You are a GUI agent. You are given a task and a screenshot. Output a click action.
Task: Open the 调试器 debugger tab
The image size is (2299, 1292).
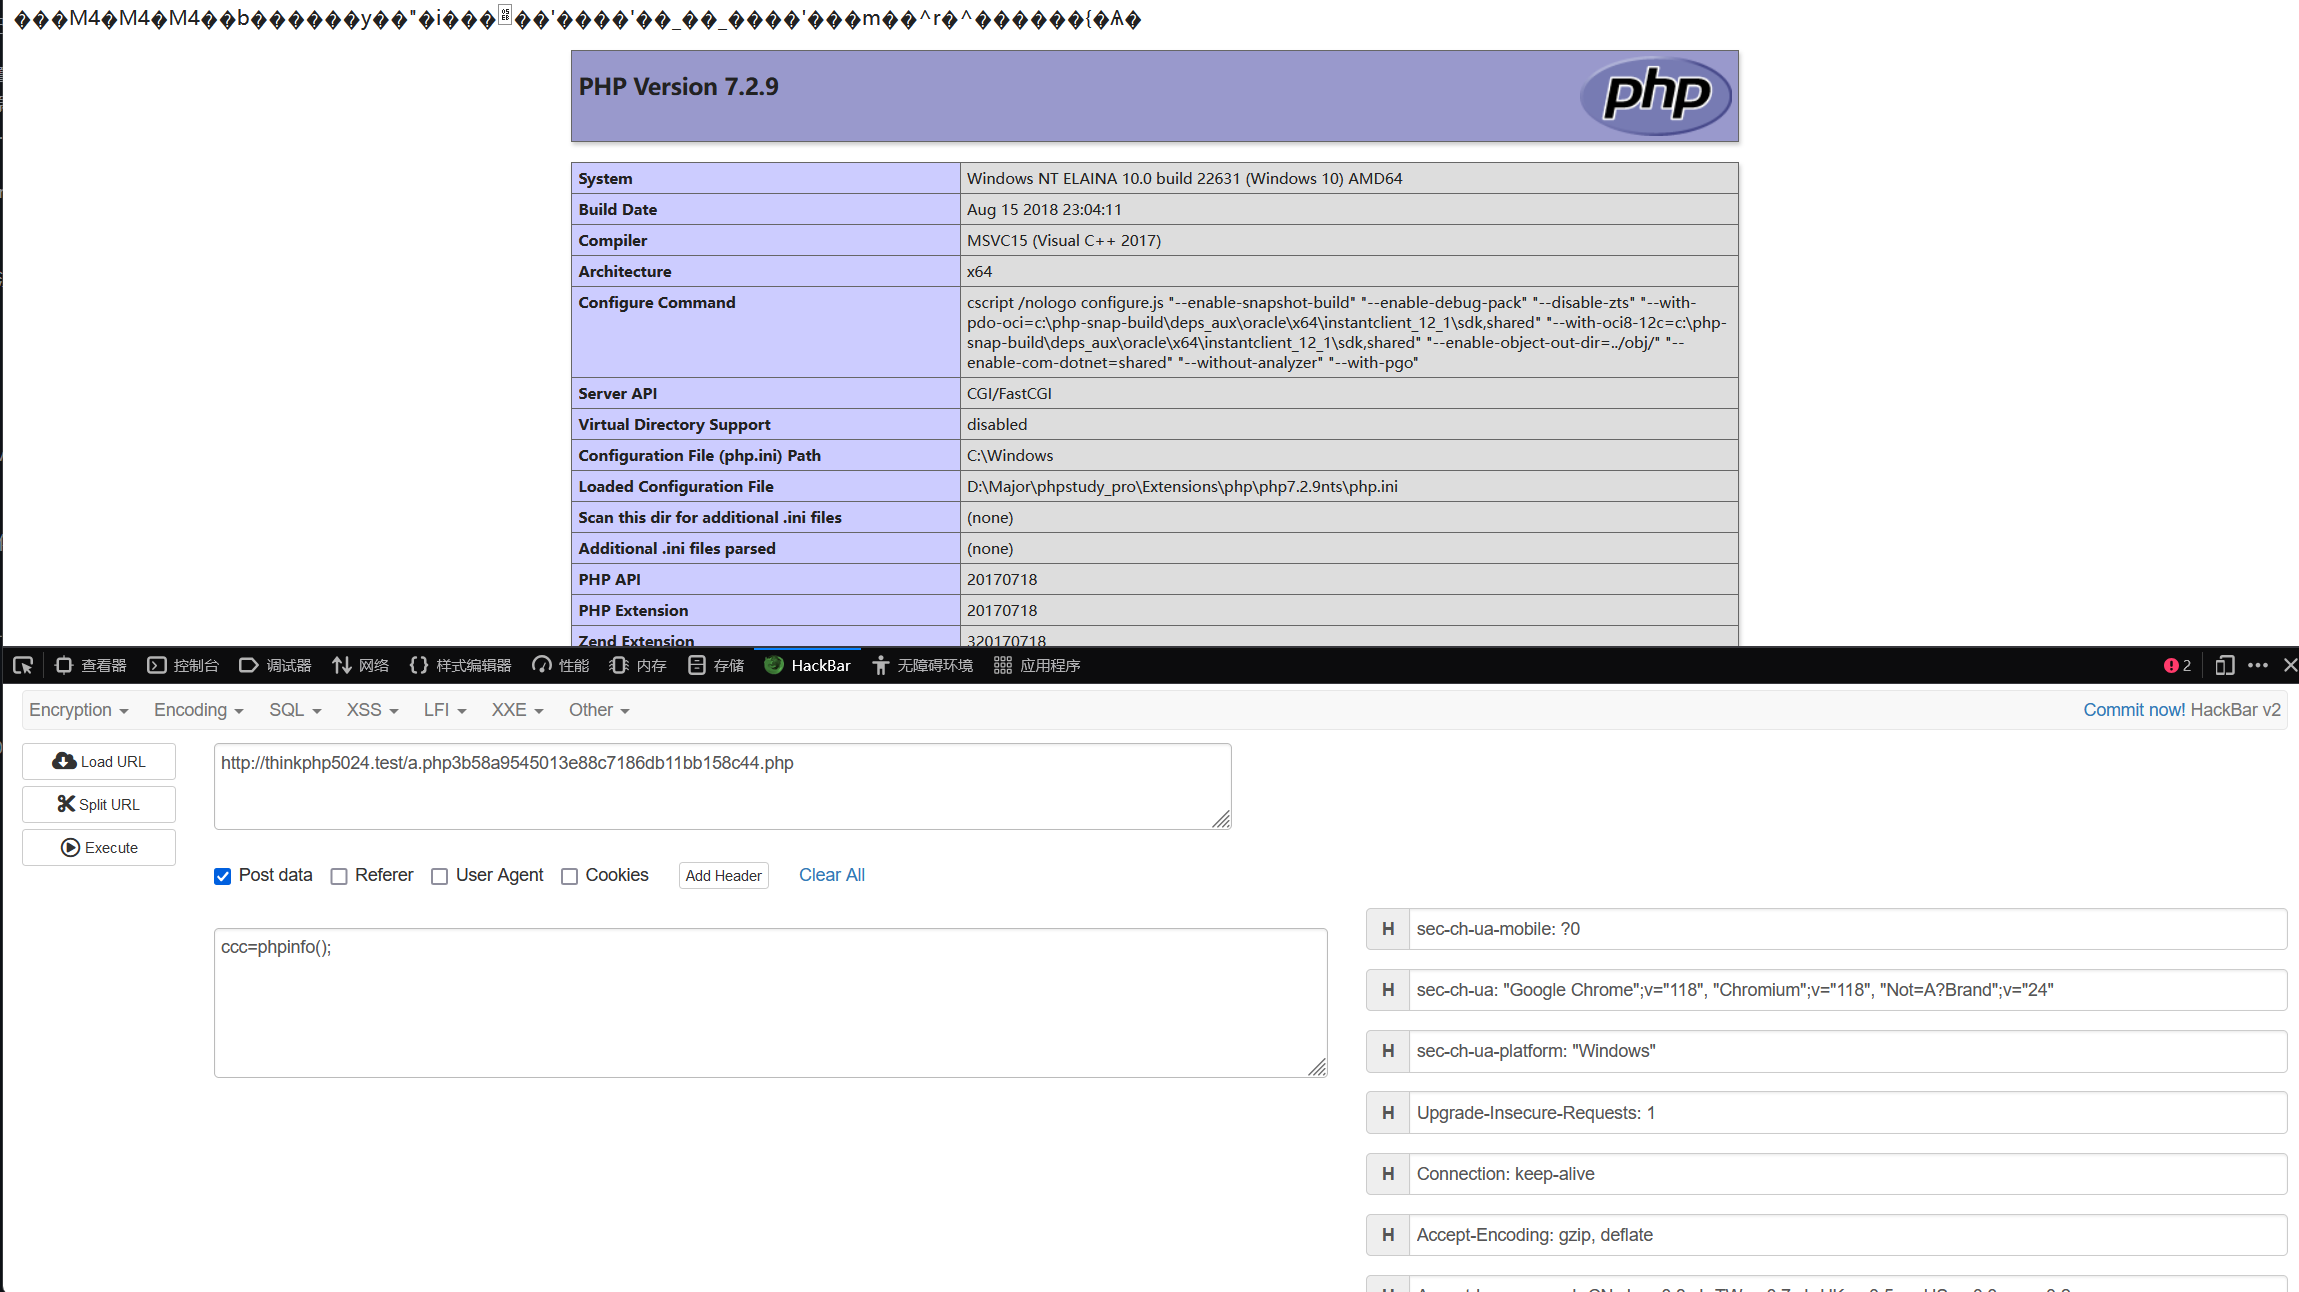pos(275,665)
